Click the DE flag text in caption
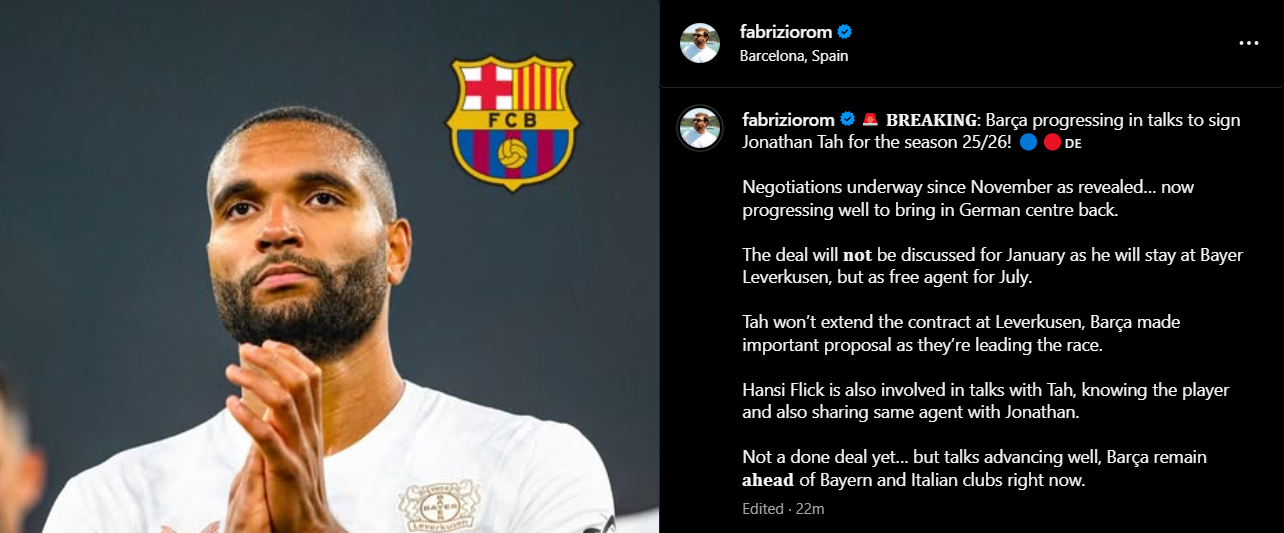This screenshot has height=533, width=1284. pyautogui.click(x=1074, y=143)
